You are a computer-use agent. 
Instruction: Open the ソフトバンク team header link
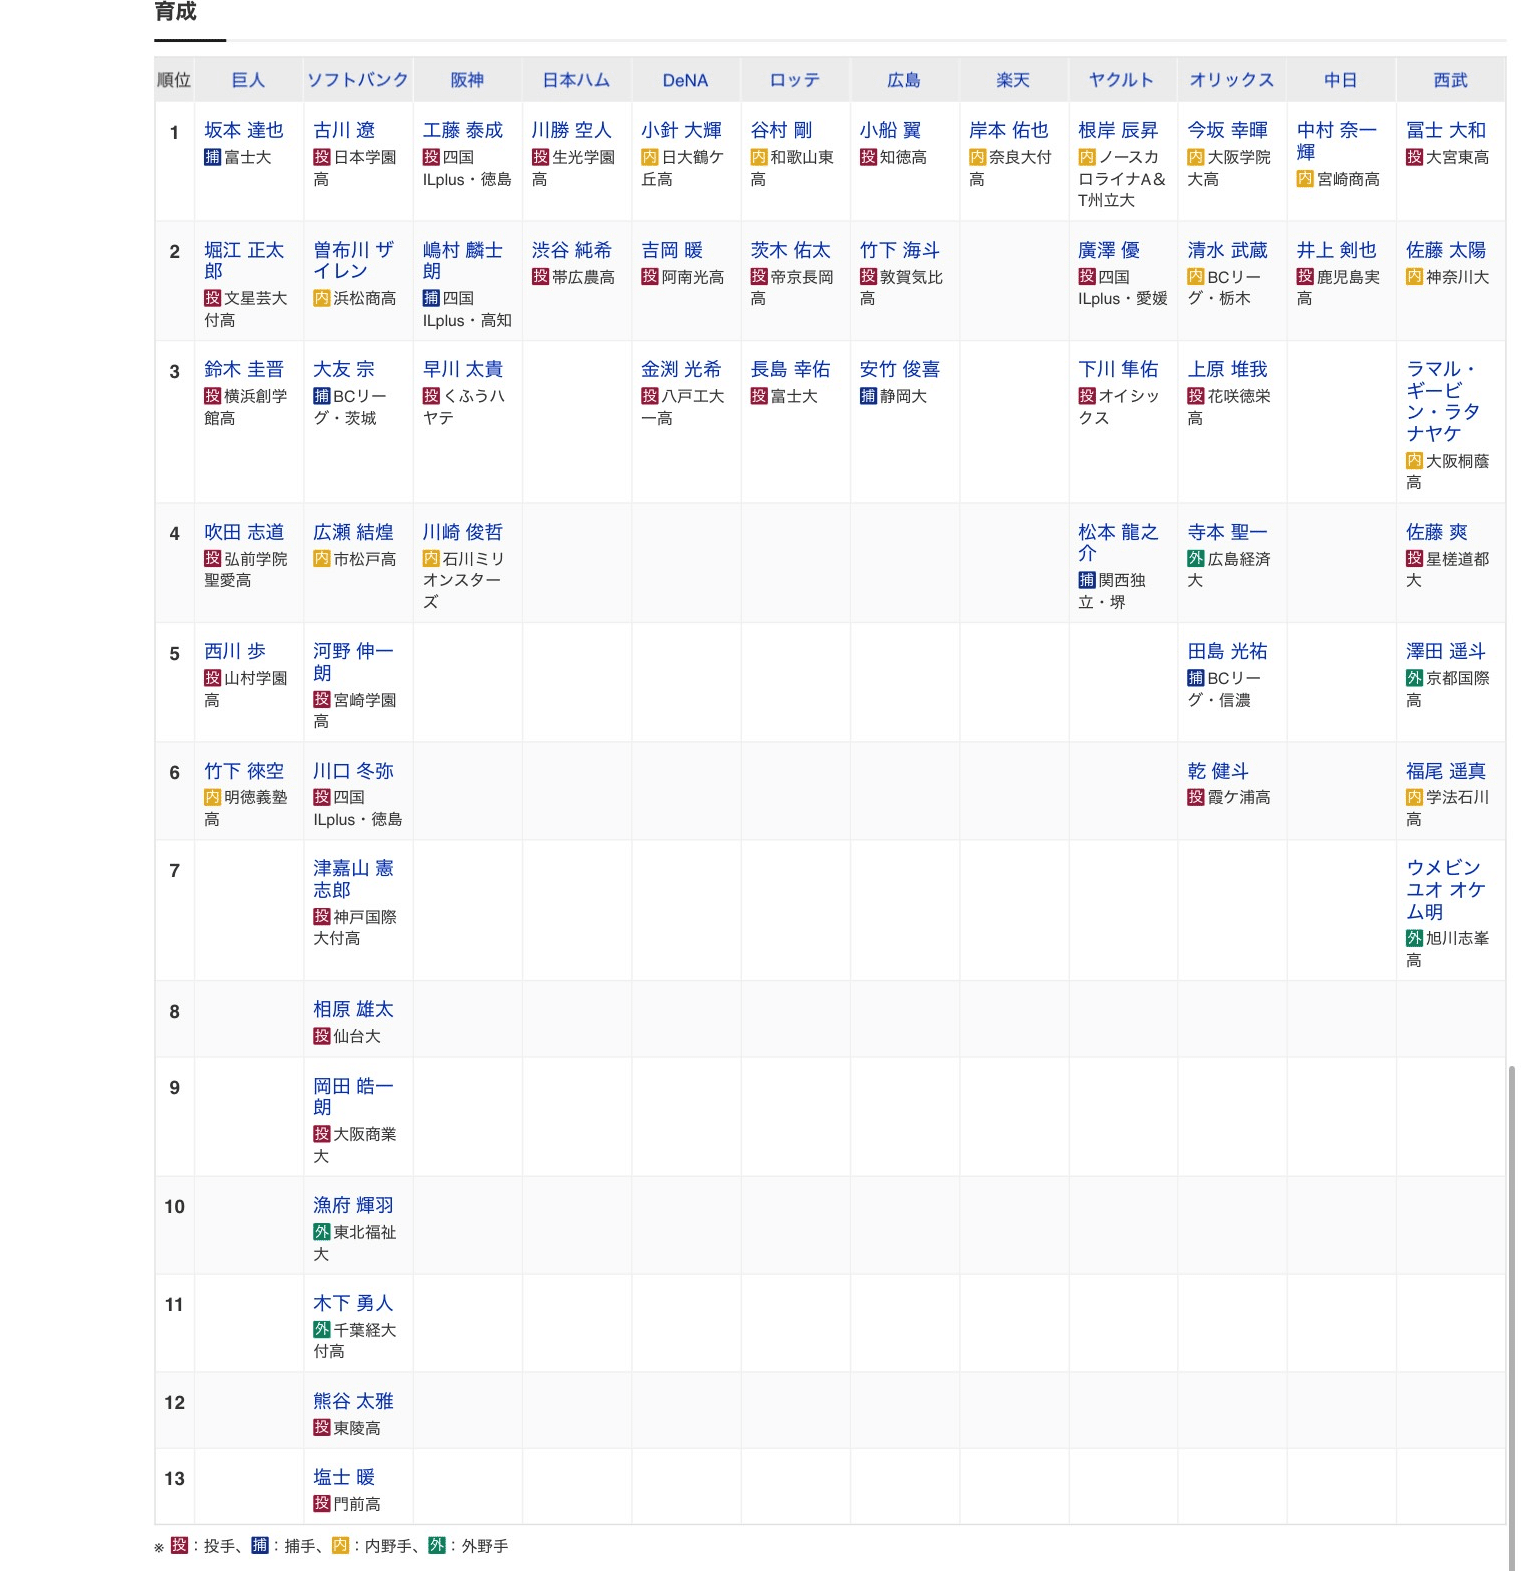pos(358,80)
